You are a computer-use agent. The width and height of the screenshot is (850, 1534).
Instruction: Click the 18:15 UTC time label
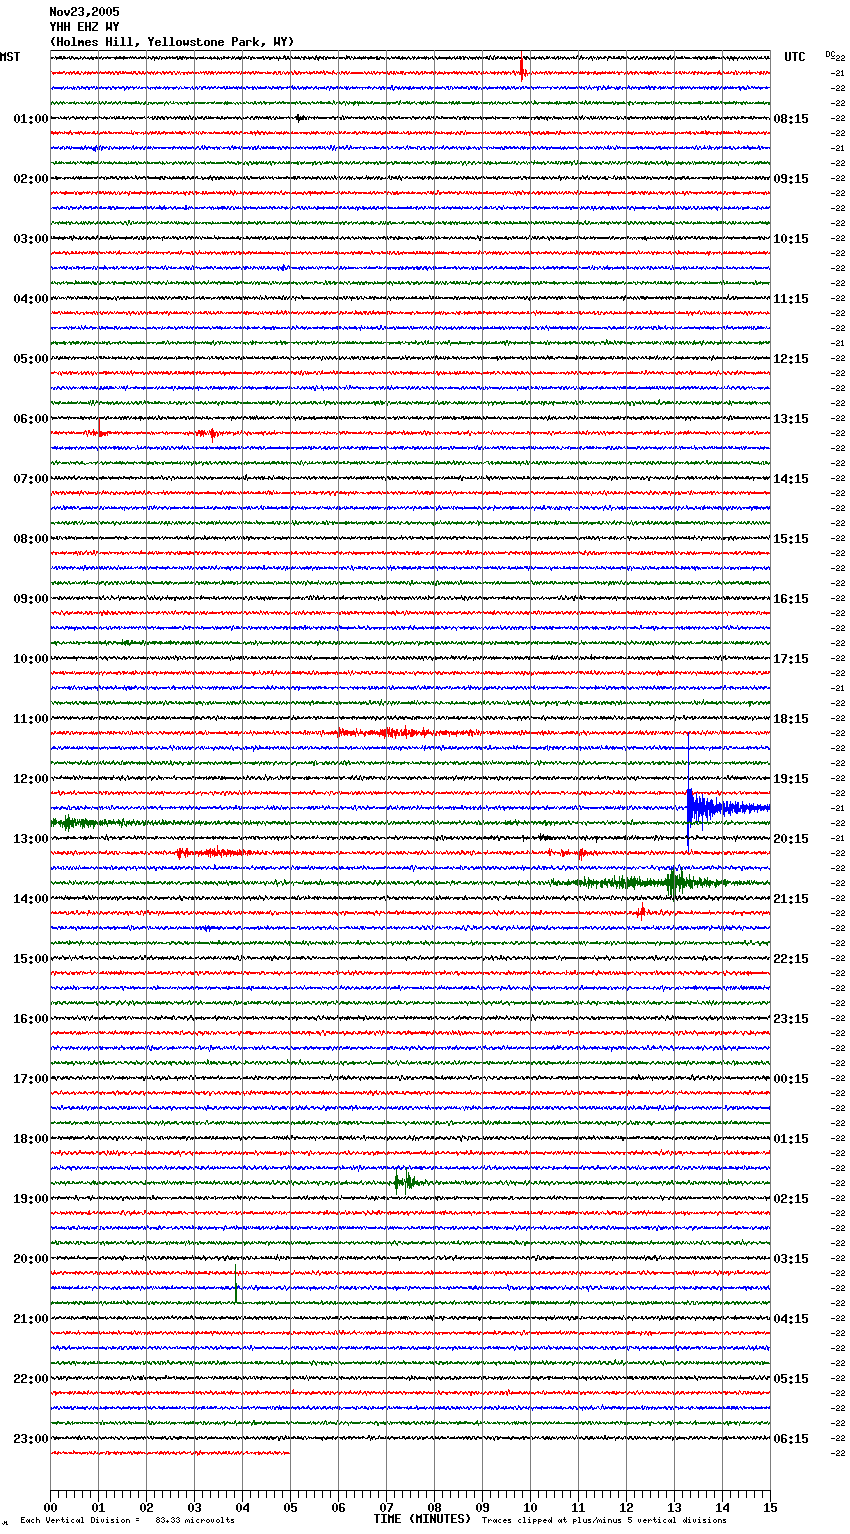[x=791, y=719]
